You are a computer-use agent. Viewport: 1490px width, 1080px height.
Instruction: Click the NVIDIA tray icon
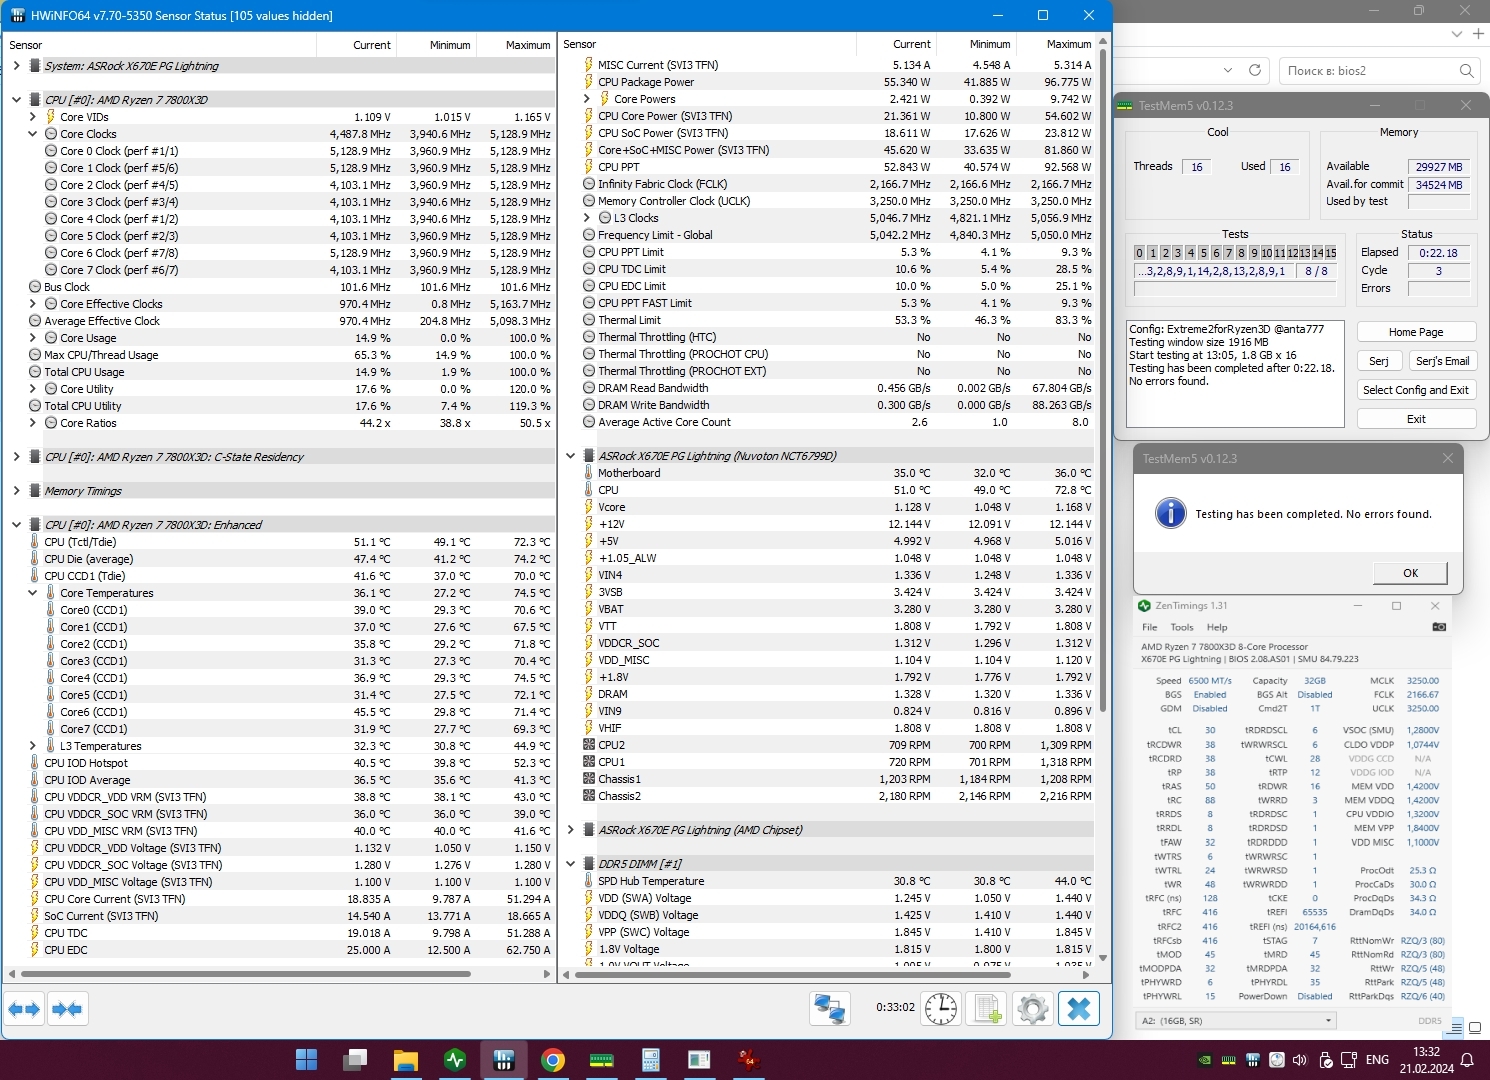1205,1060
